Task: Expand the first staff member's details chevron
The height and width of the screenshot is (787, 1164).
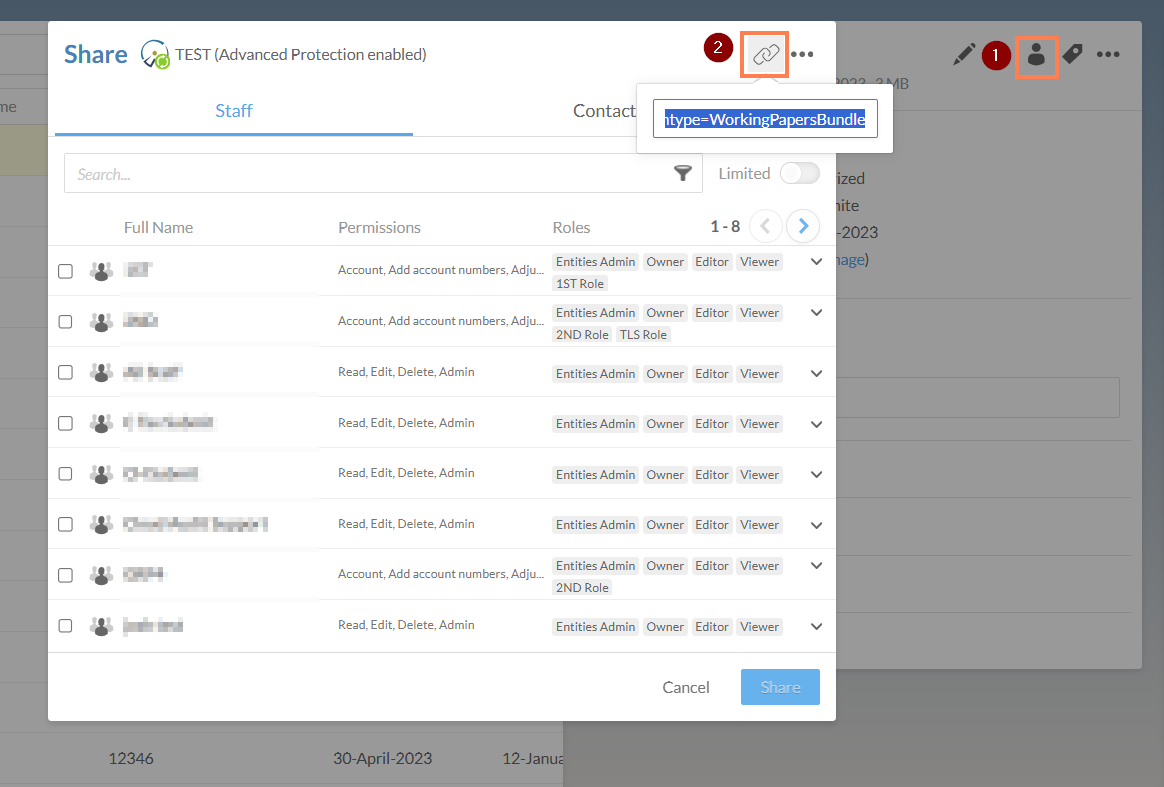Action: click(x=816, y=261)
